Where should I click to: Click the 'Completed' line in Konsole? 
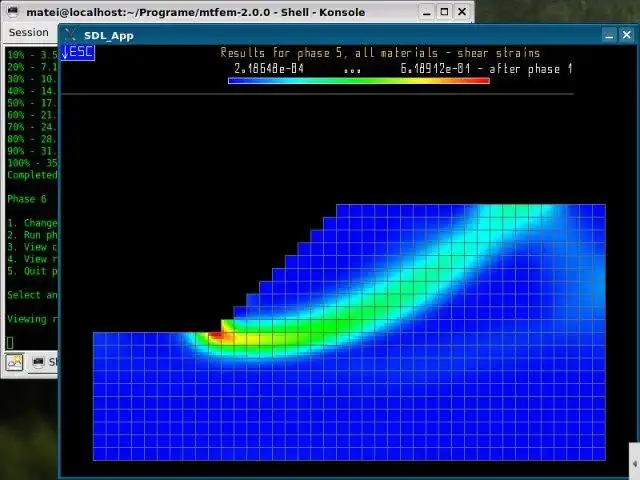coord(32,175)
